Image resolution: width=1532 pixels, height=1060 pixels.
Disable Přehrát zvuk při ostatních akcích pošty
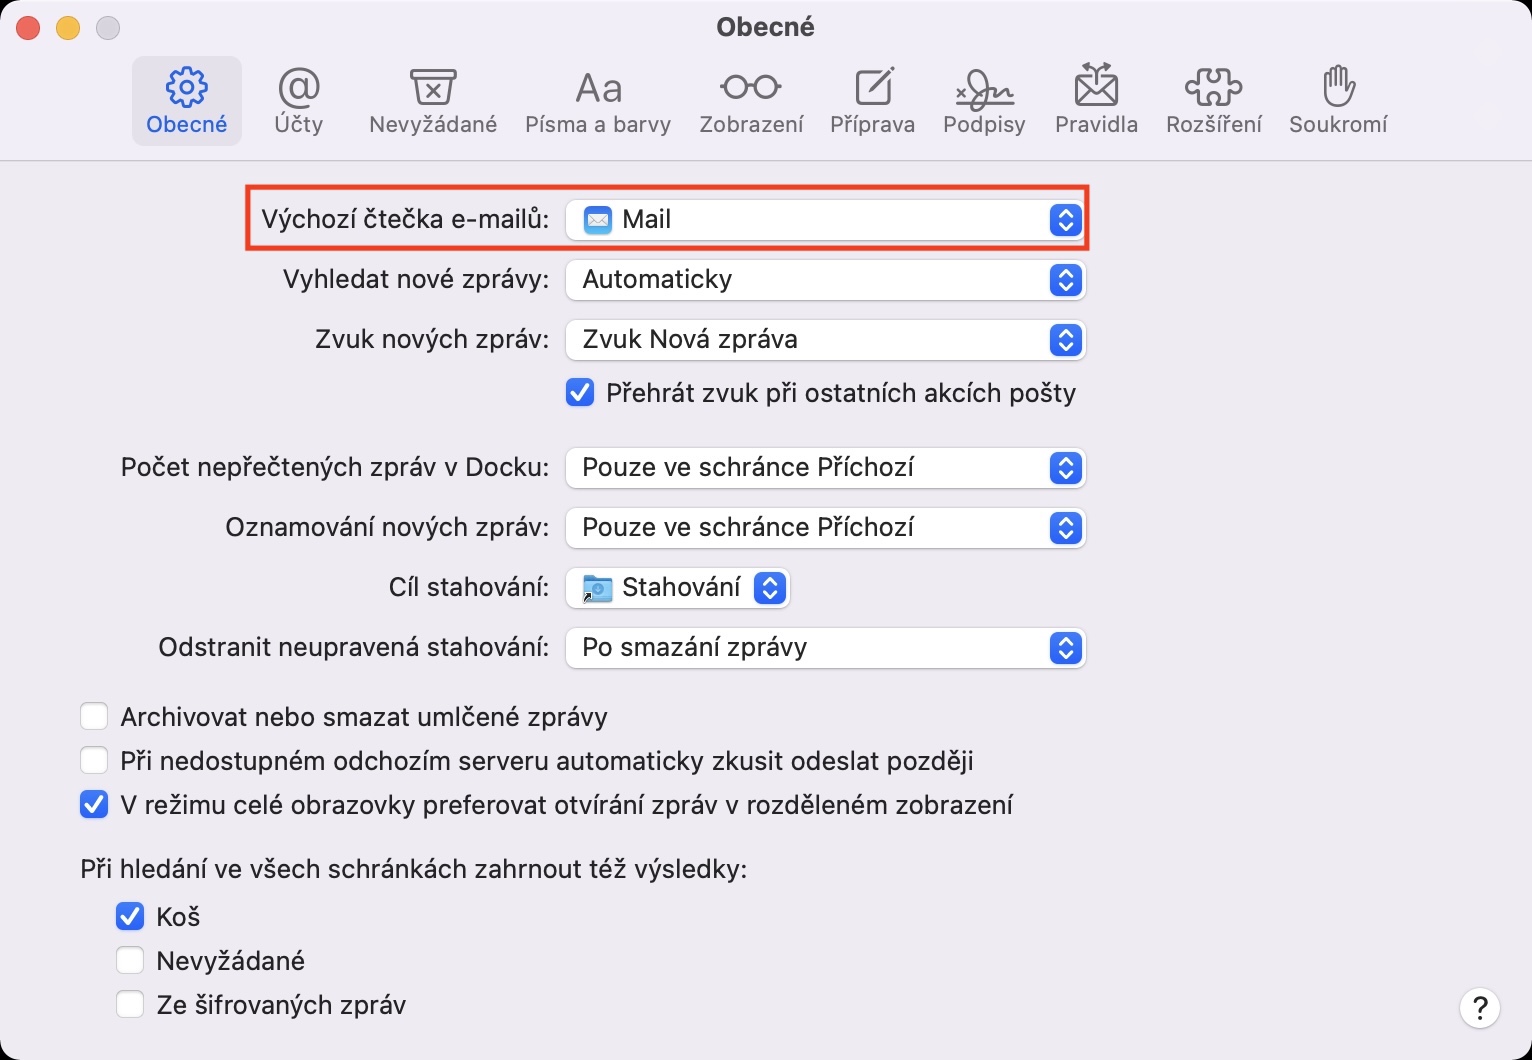580,393
